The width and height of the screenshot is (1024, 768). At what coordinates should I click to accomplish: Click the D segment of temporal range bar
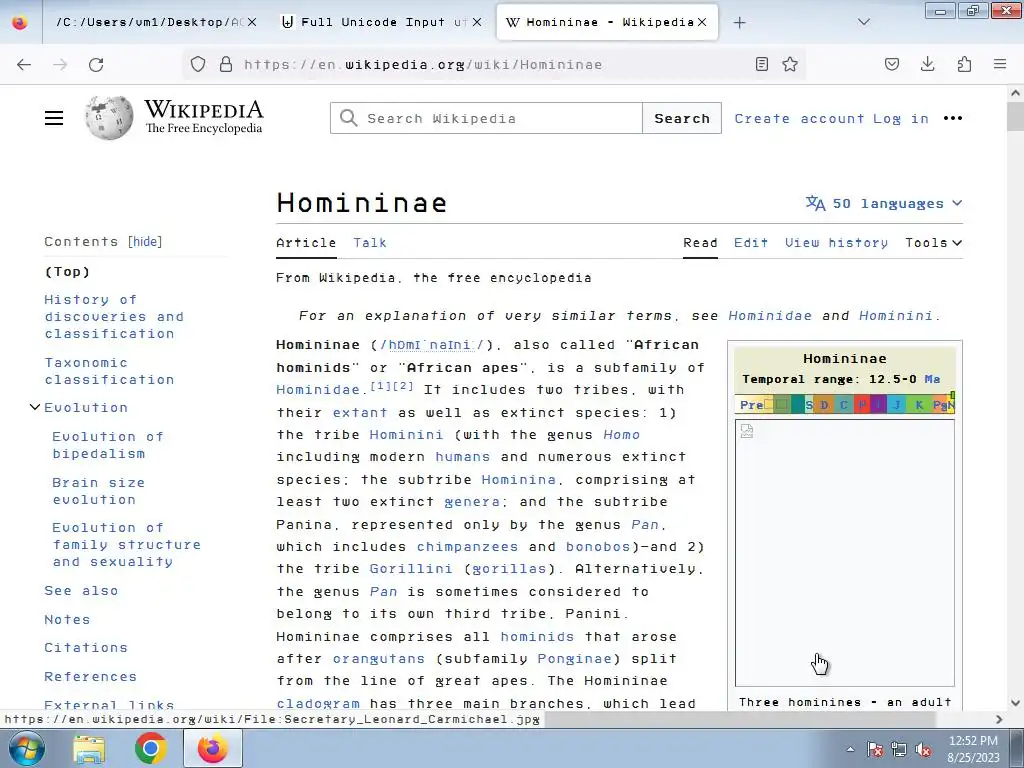[x=824, y=404]
